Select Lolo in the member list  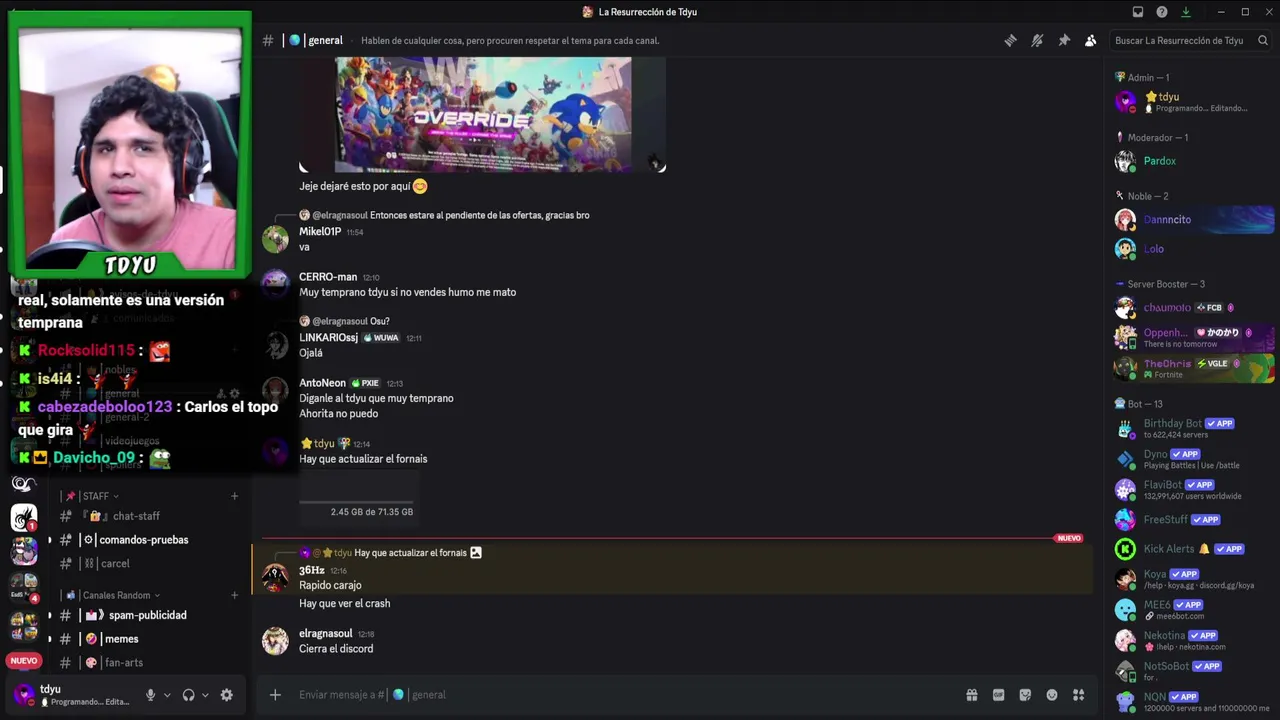1194,249
